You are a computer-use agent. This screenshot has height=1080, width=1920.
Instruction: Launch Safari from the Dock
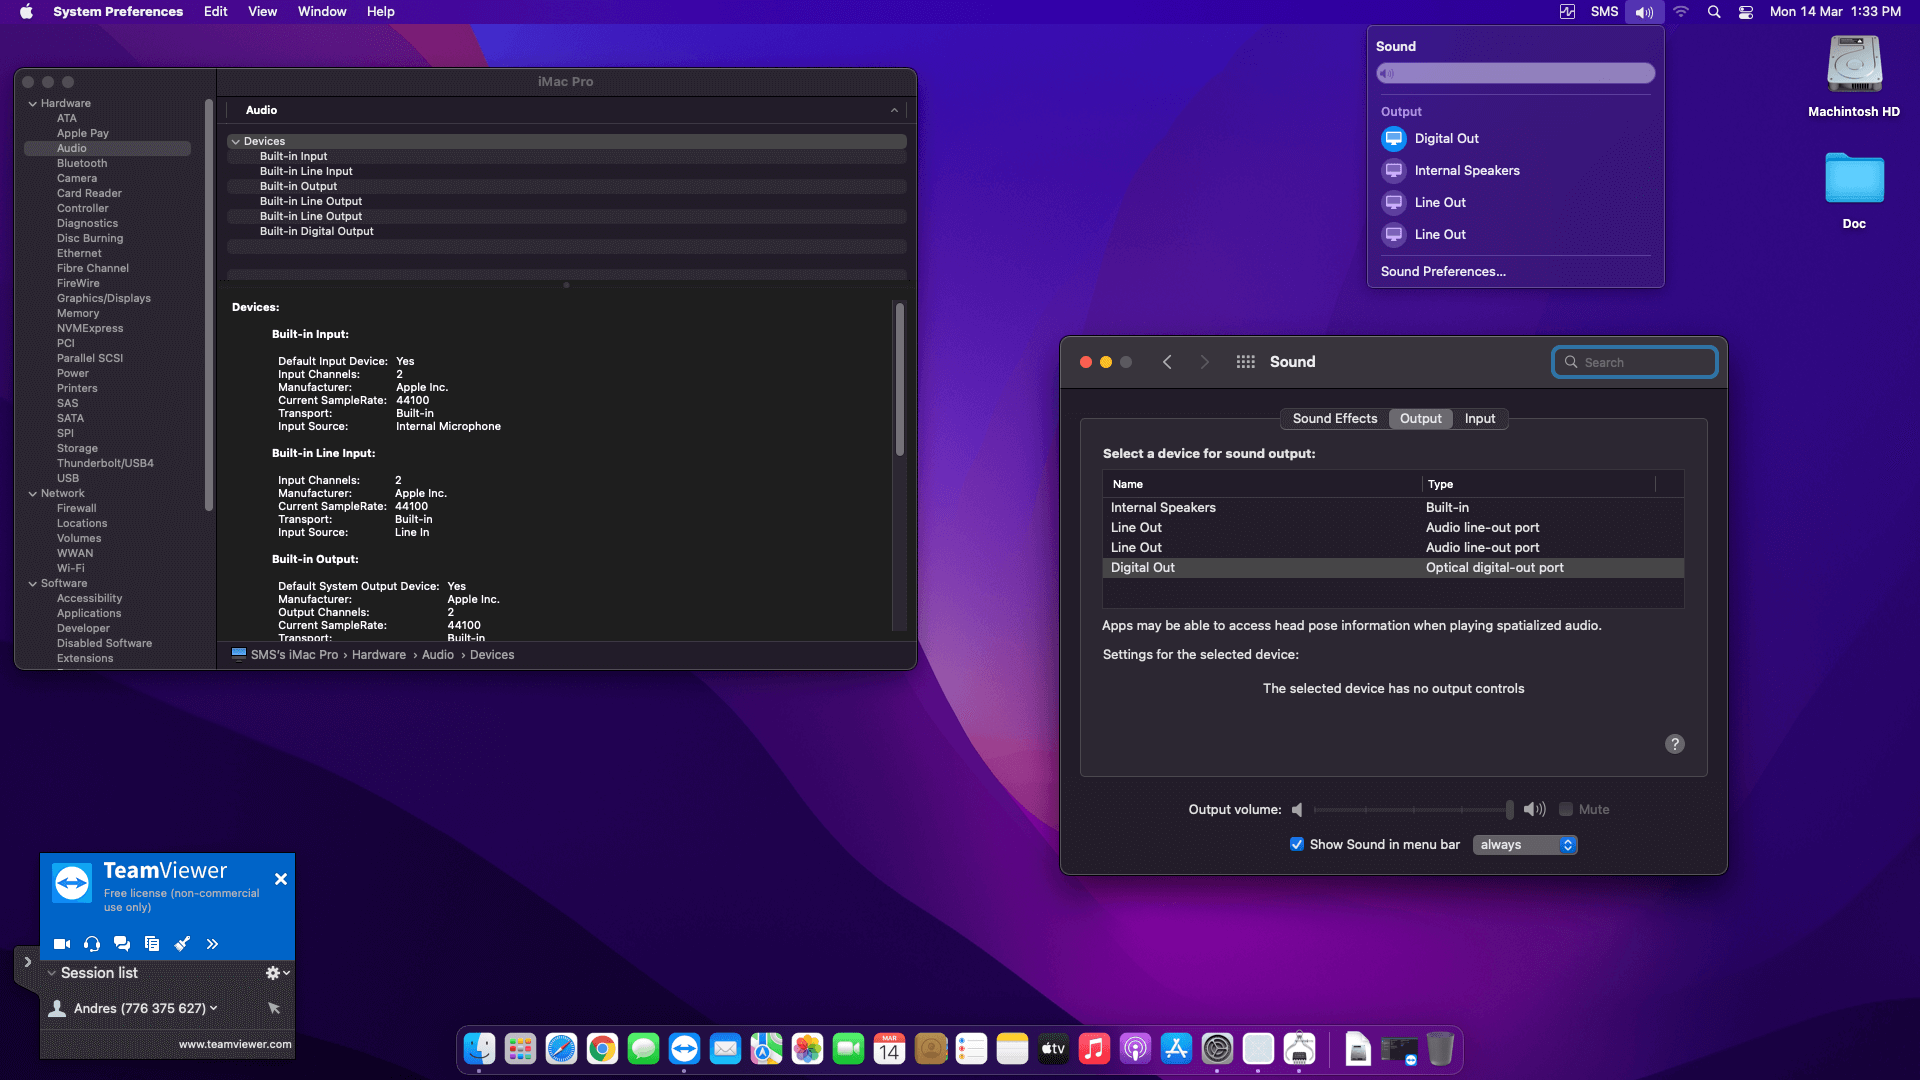(x=561, y=1049)
